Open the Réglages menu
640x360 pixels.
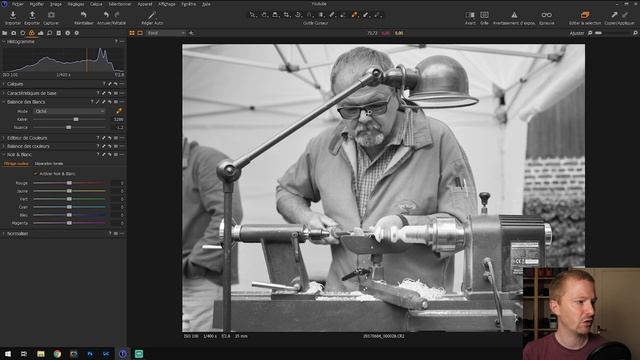[x=76, y=4]
